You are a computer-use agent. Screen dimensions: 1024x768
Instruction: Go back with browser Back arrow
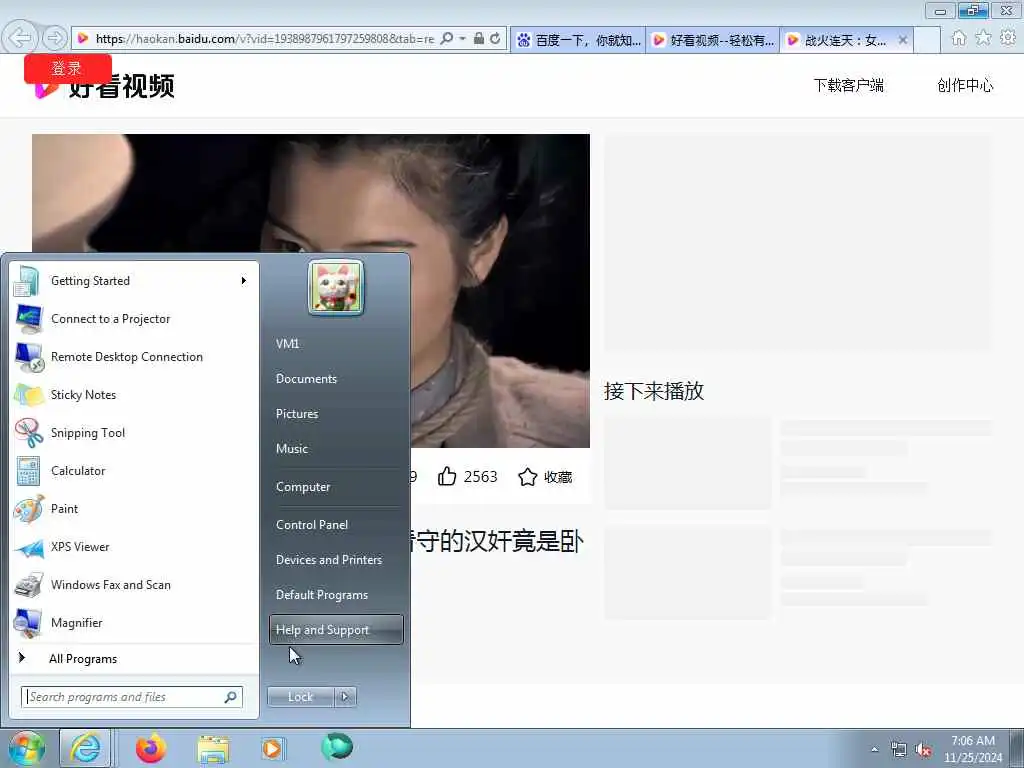pos(20,38)
